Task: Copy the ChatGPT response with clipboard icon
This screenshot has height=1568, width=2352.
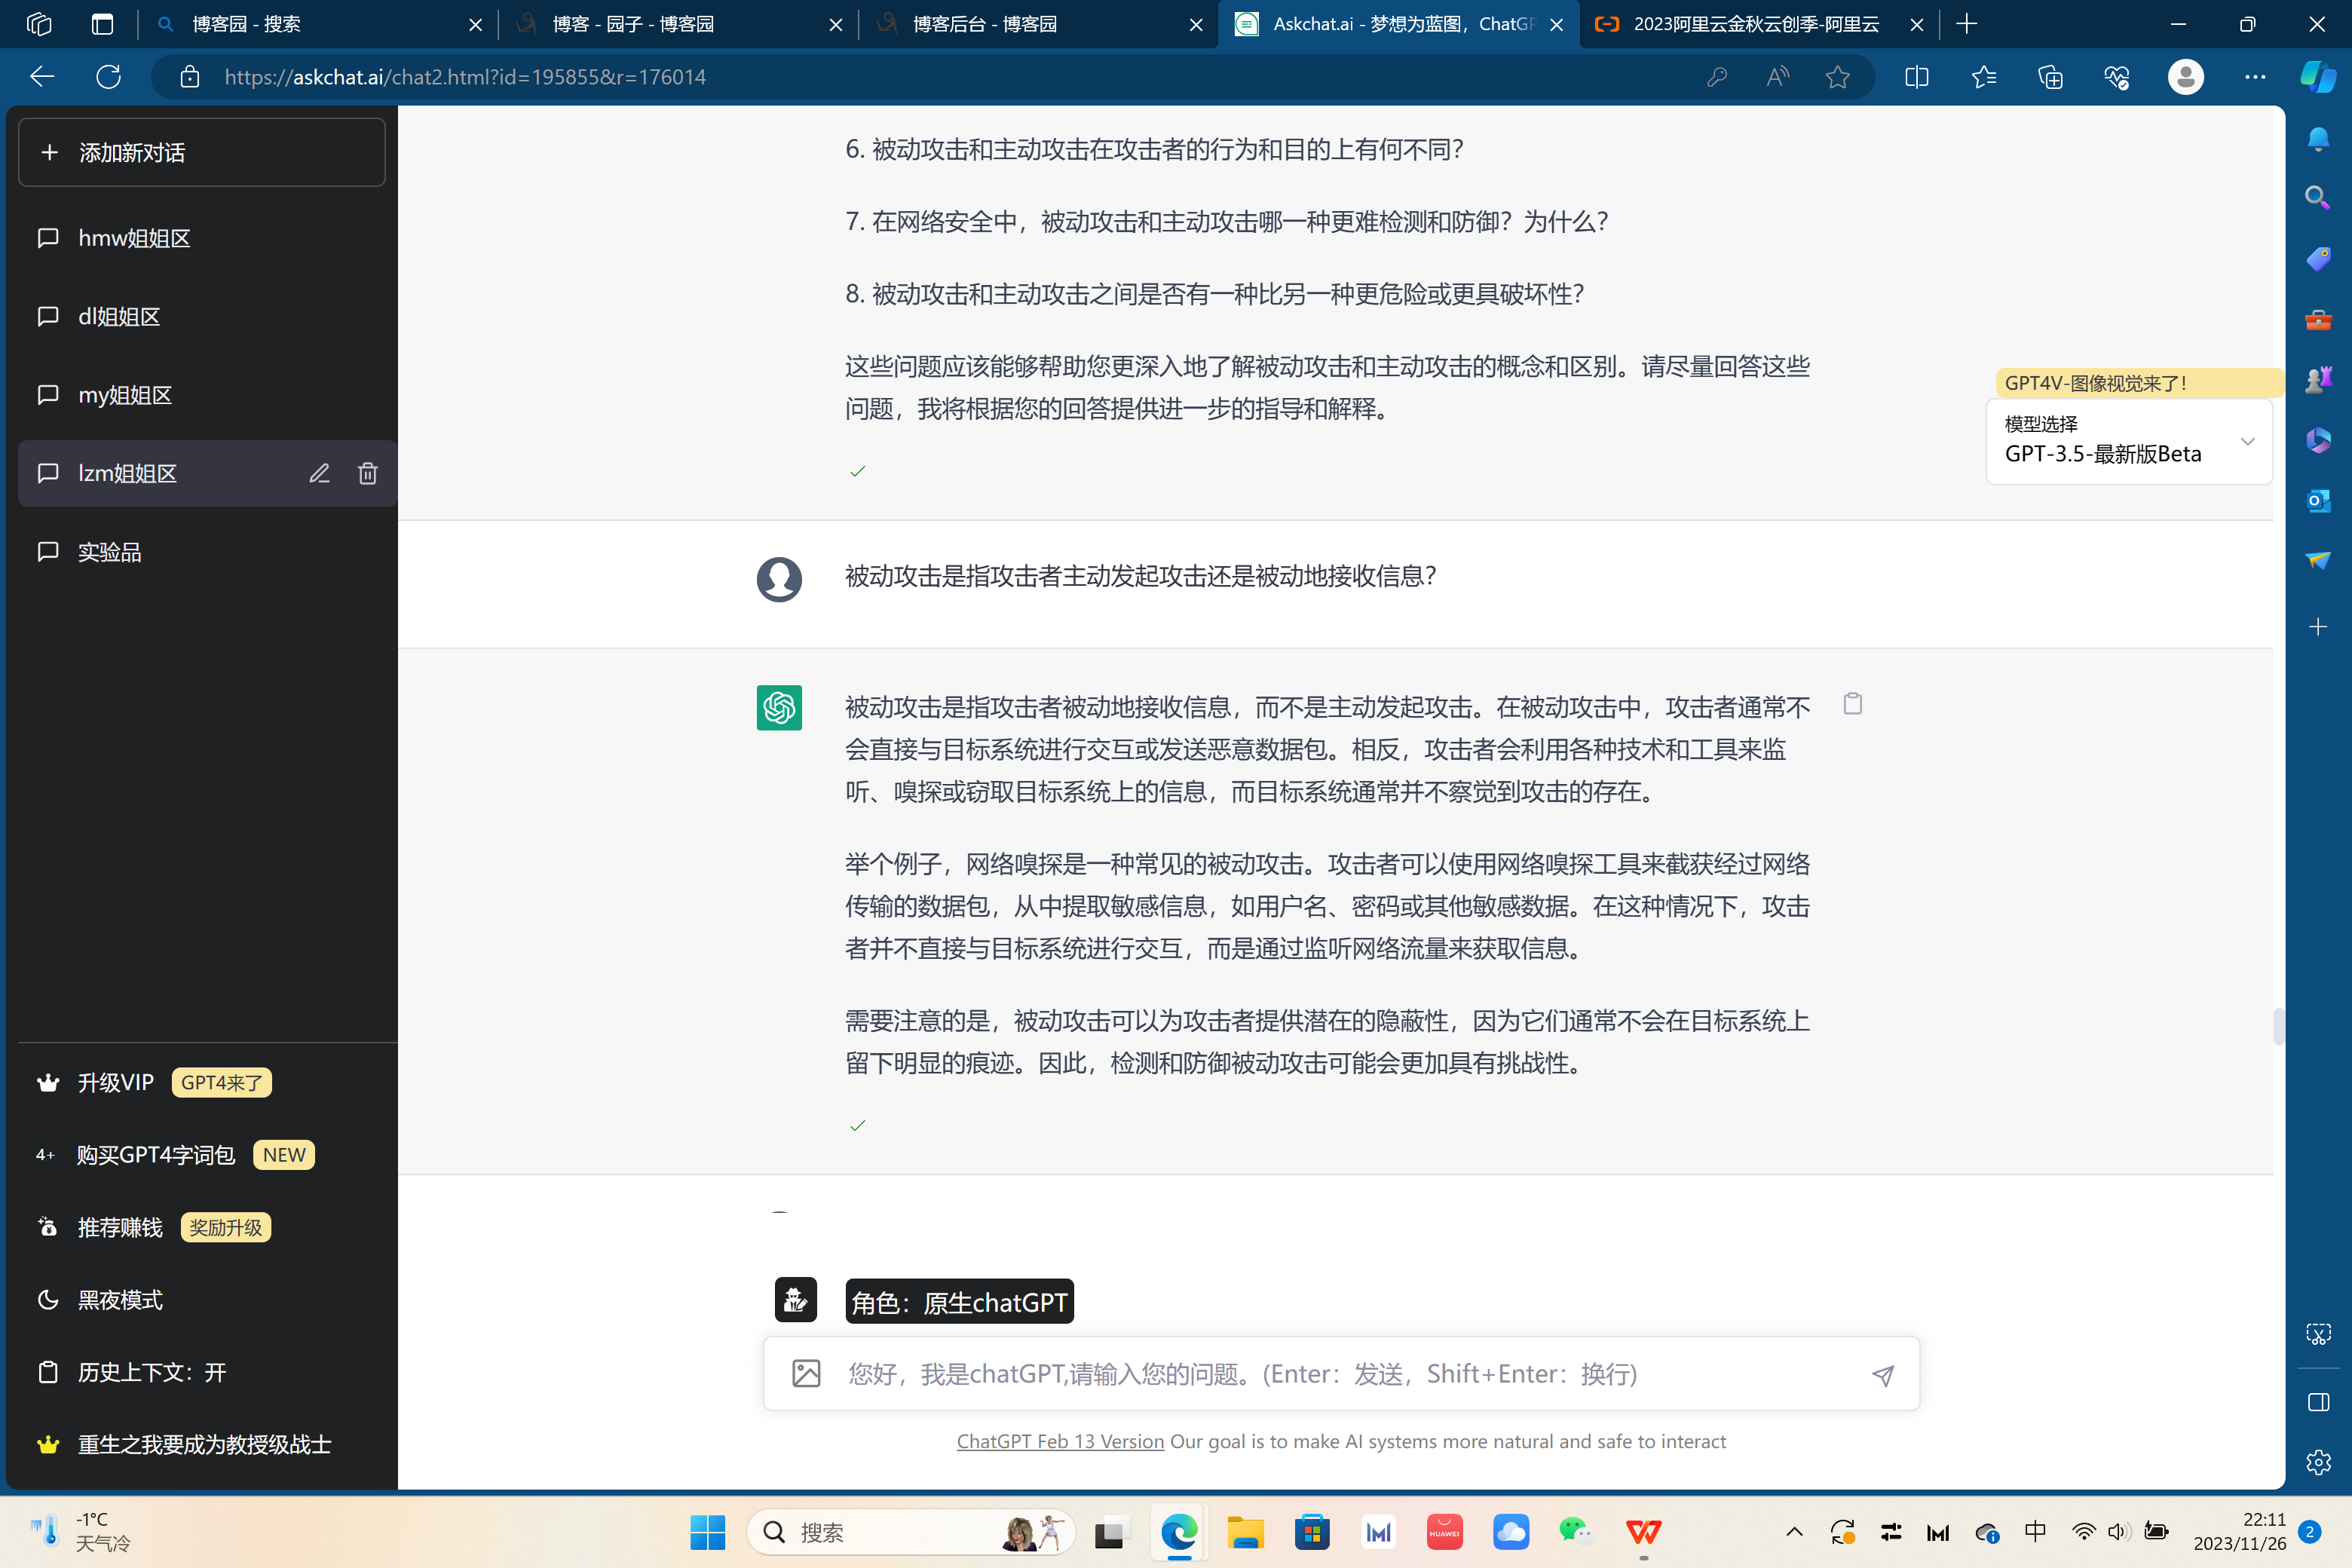Action: pyautogui.click(x=1852, y=704)
